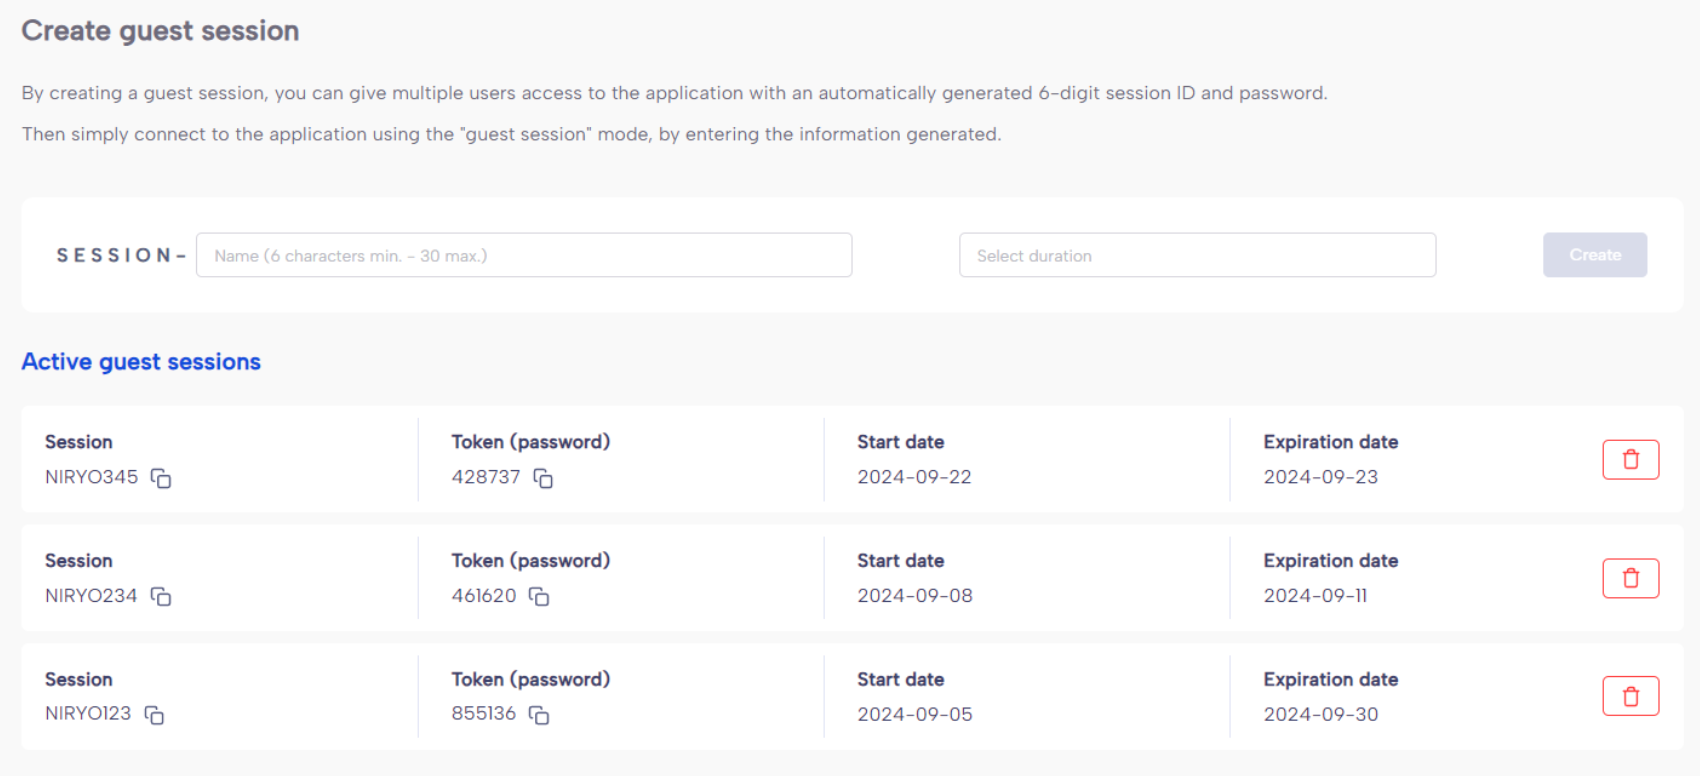The width and height of the screenshot is (1700, 776).
Task: Click the SESSION- prefix label
Action: 121,256
